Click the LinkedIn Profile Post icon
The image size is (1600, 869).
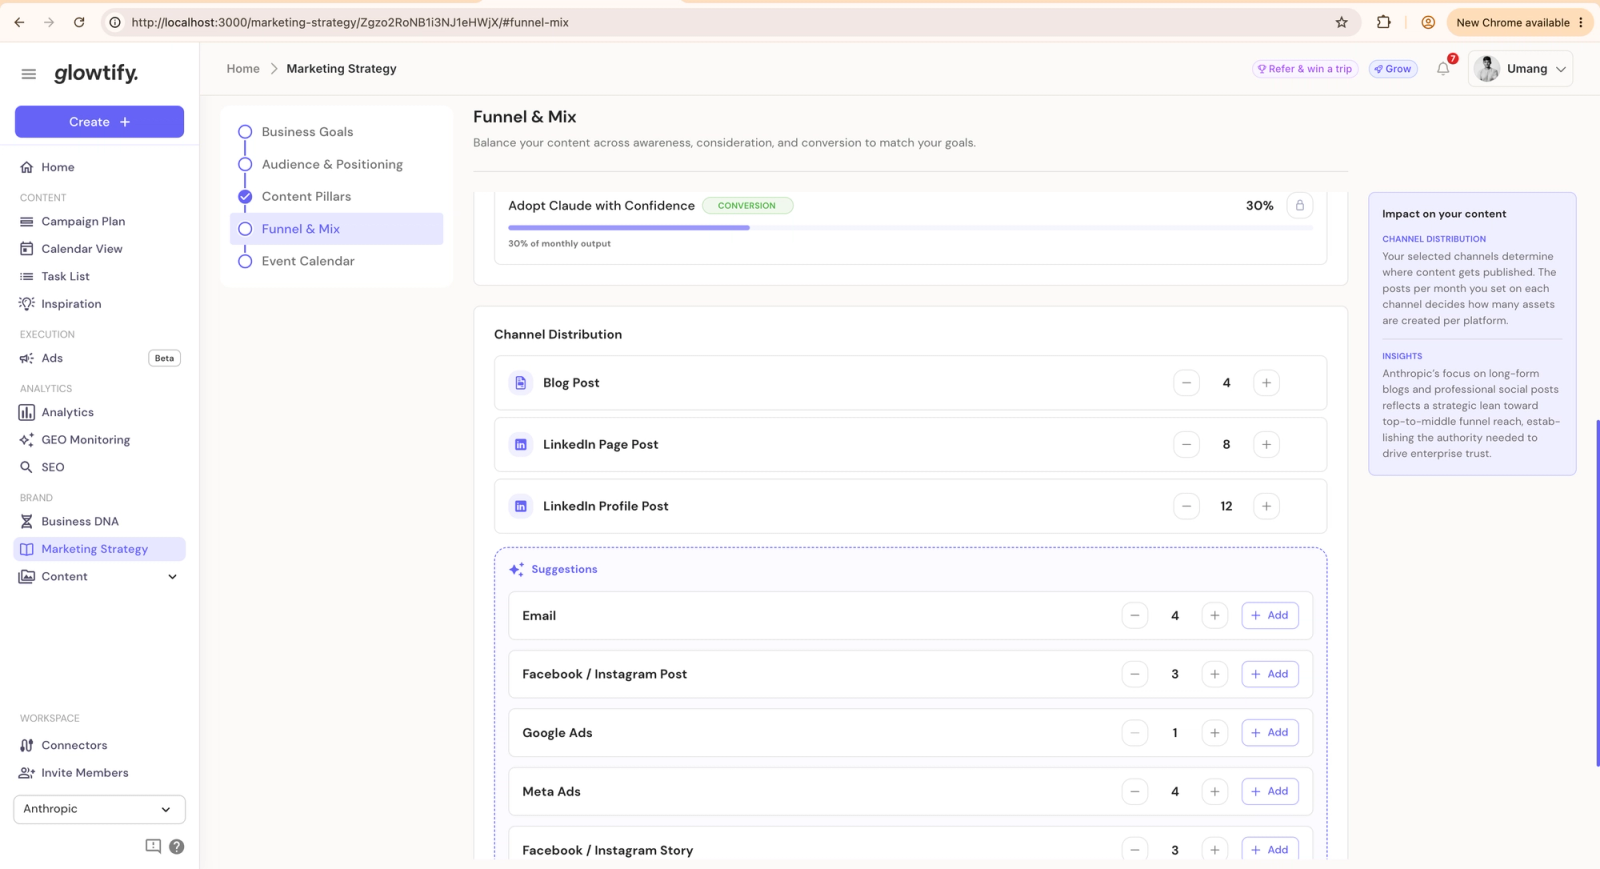click(x=520, y=507)
